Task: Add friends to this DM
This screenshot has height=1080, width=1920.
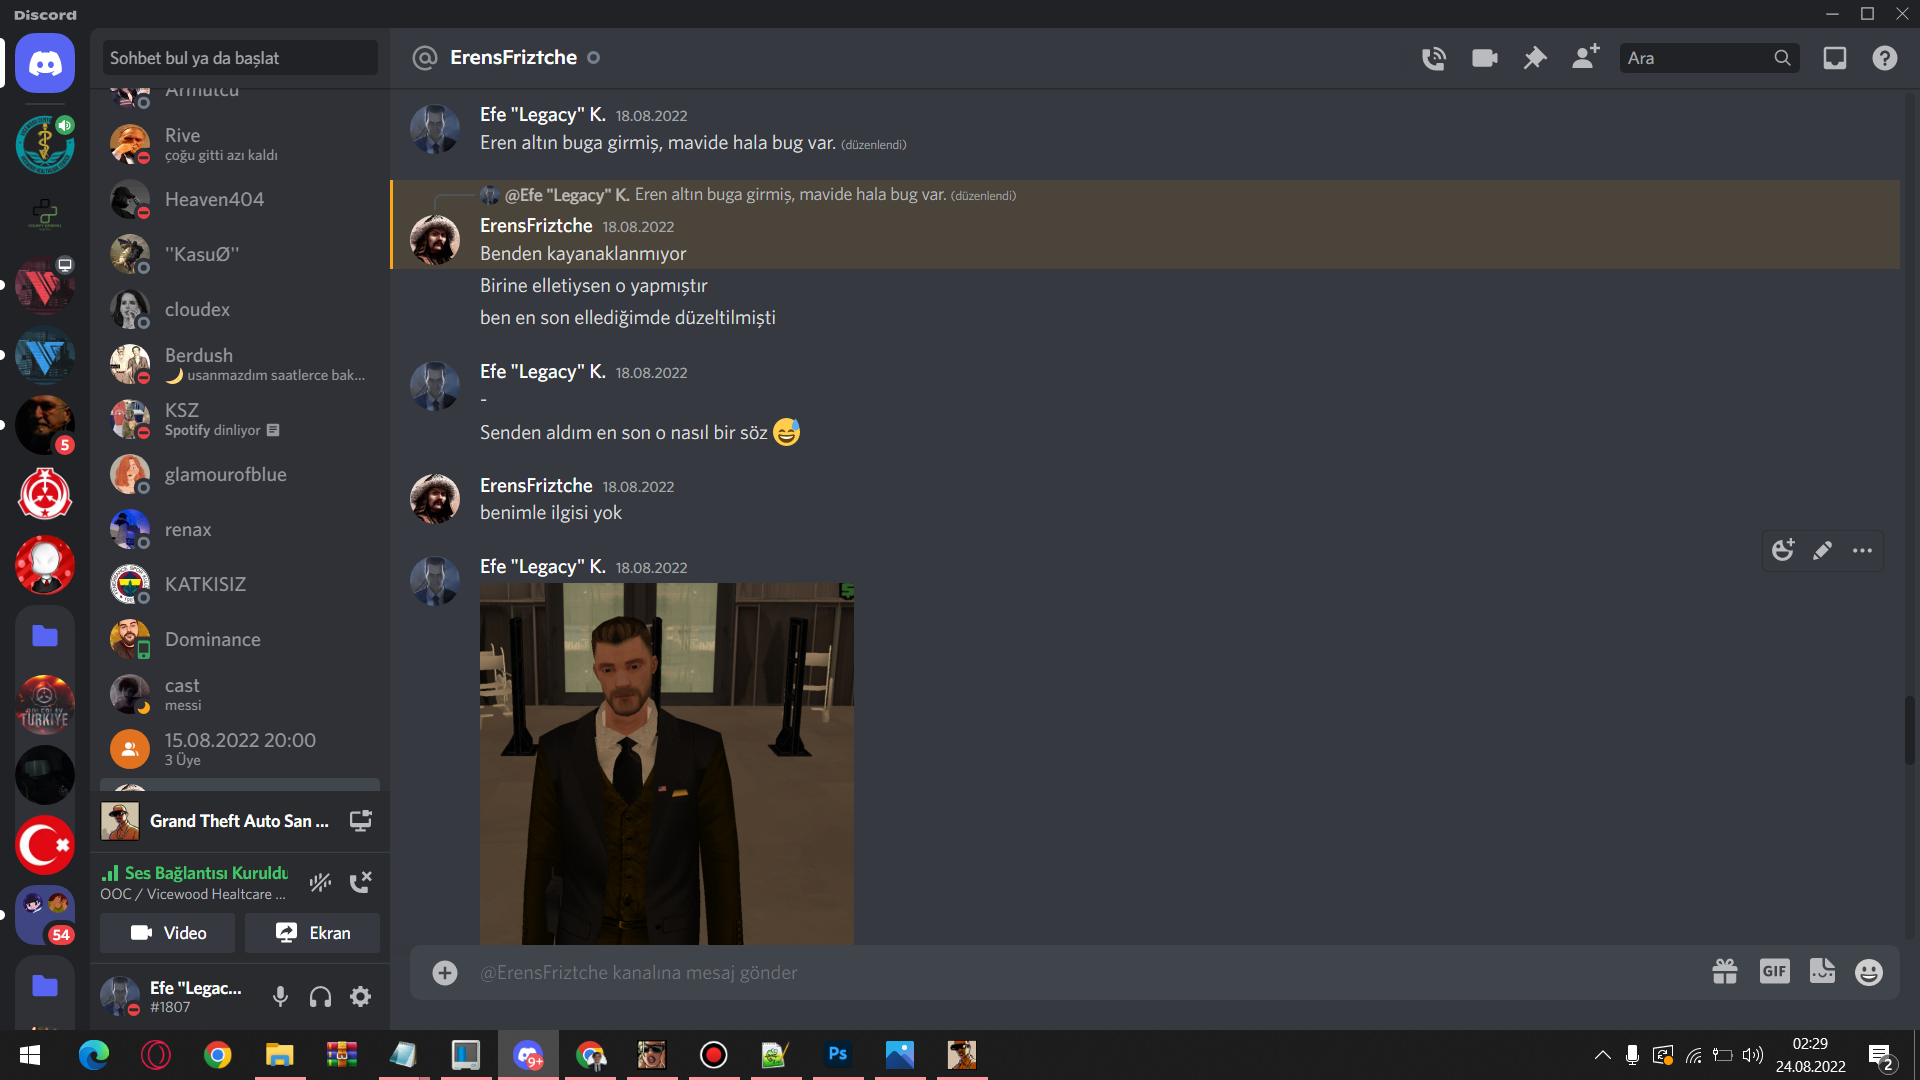Action: (1585, 57)
